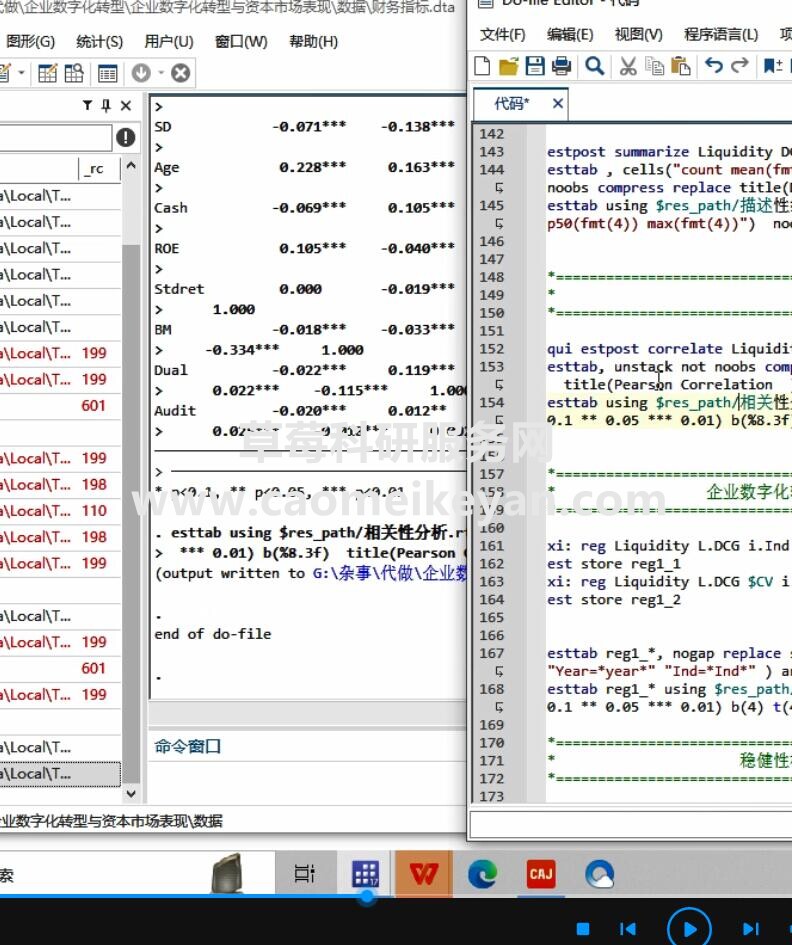
Task: Click line number 161 in editor gutter
Action: click(x=491, y=545)
